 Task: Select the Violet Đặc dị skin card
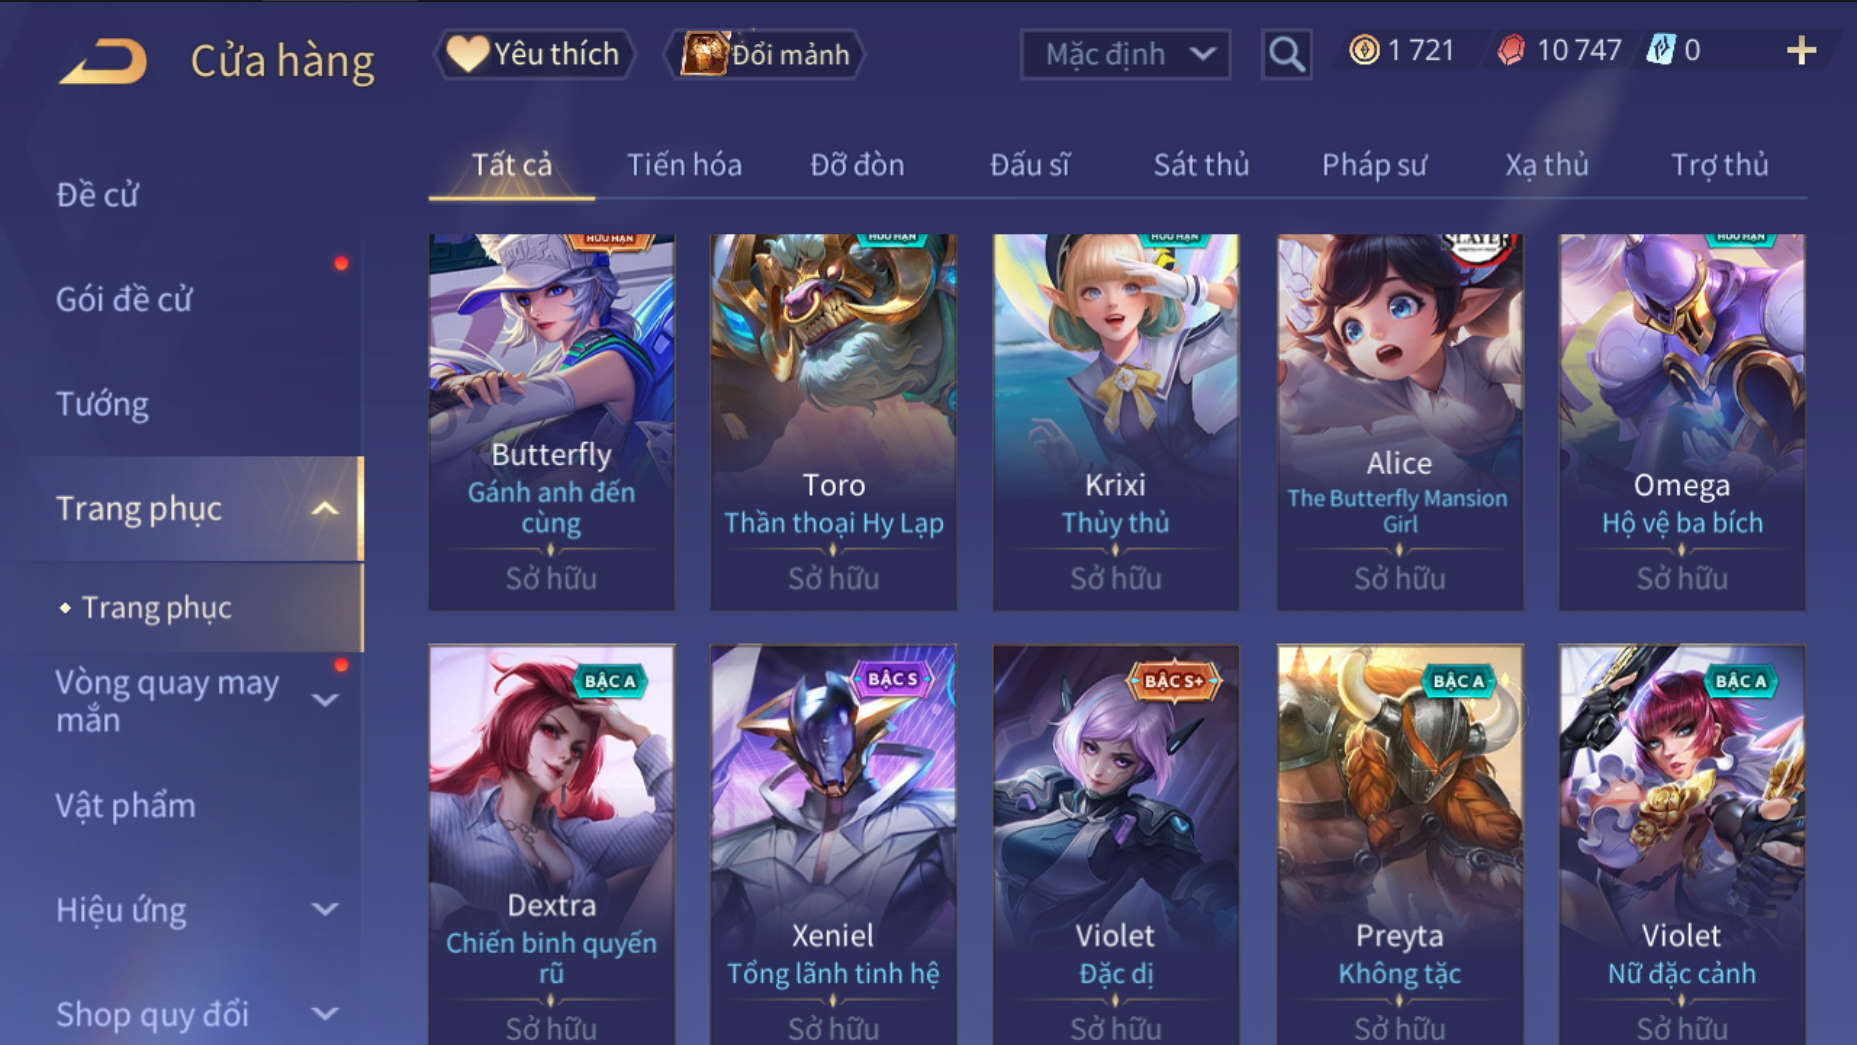(1115, 845)
